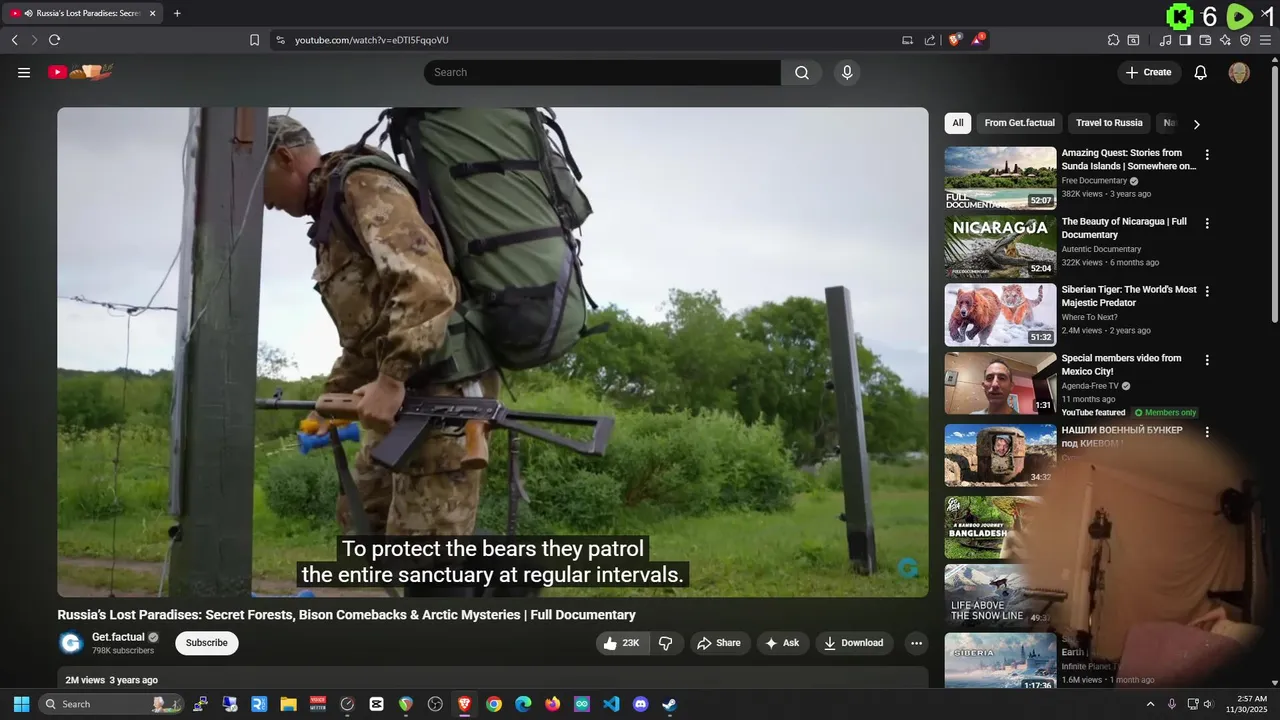The image size is (1280, 720).
Task: Open the playlist music note icon
Action: pyautogui.click(x=1165, y=40)
